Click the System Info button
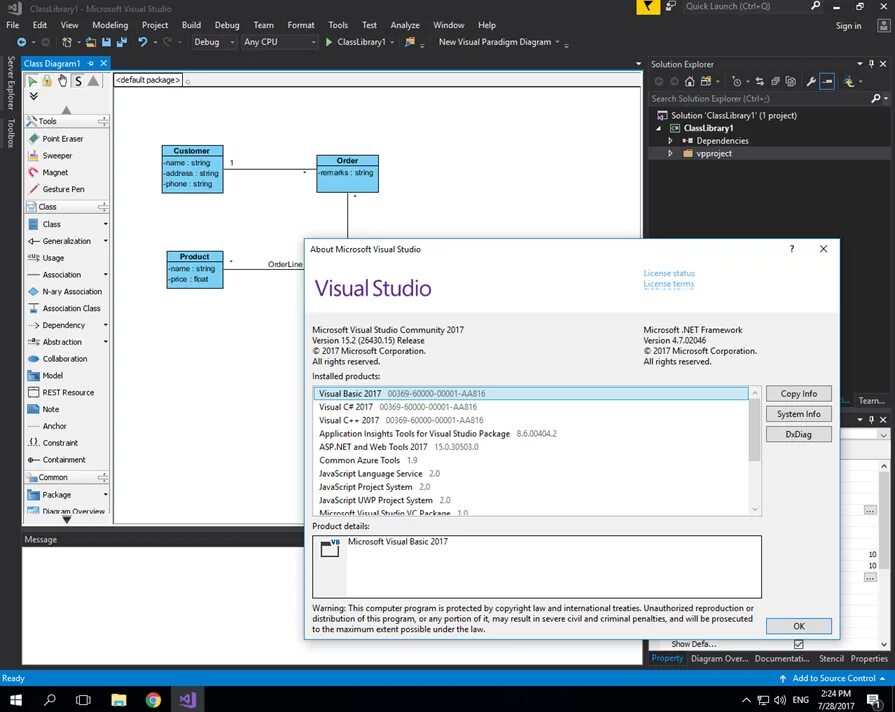The image size is (895, 712). pos(799,414)
